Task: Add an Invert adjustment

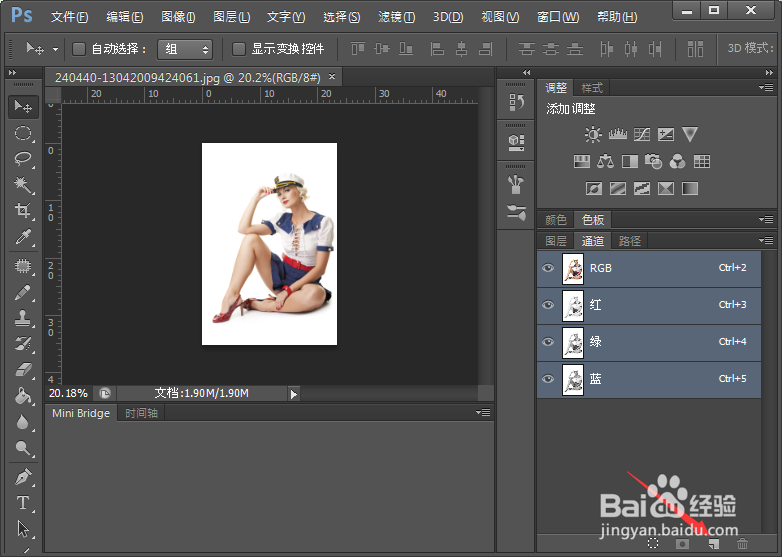Action: 593,188
